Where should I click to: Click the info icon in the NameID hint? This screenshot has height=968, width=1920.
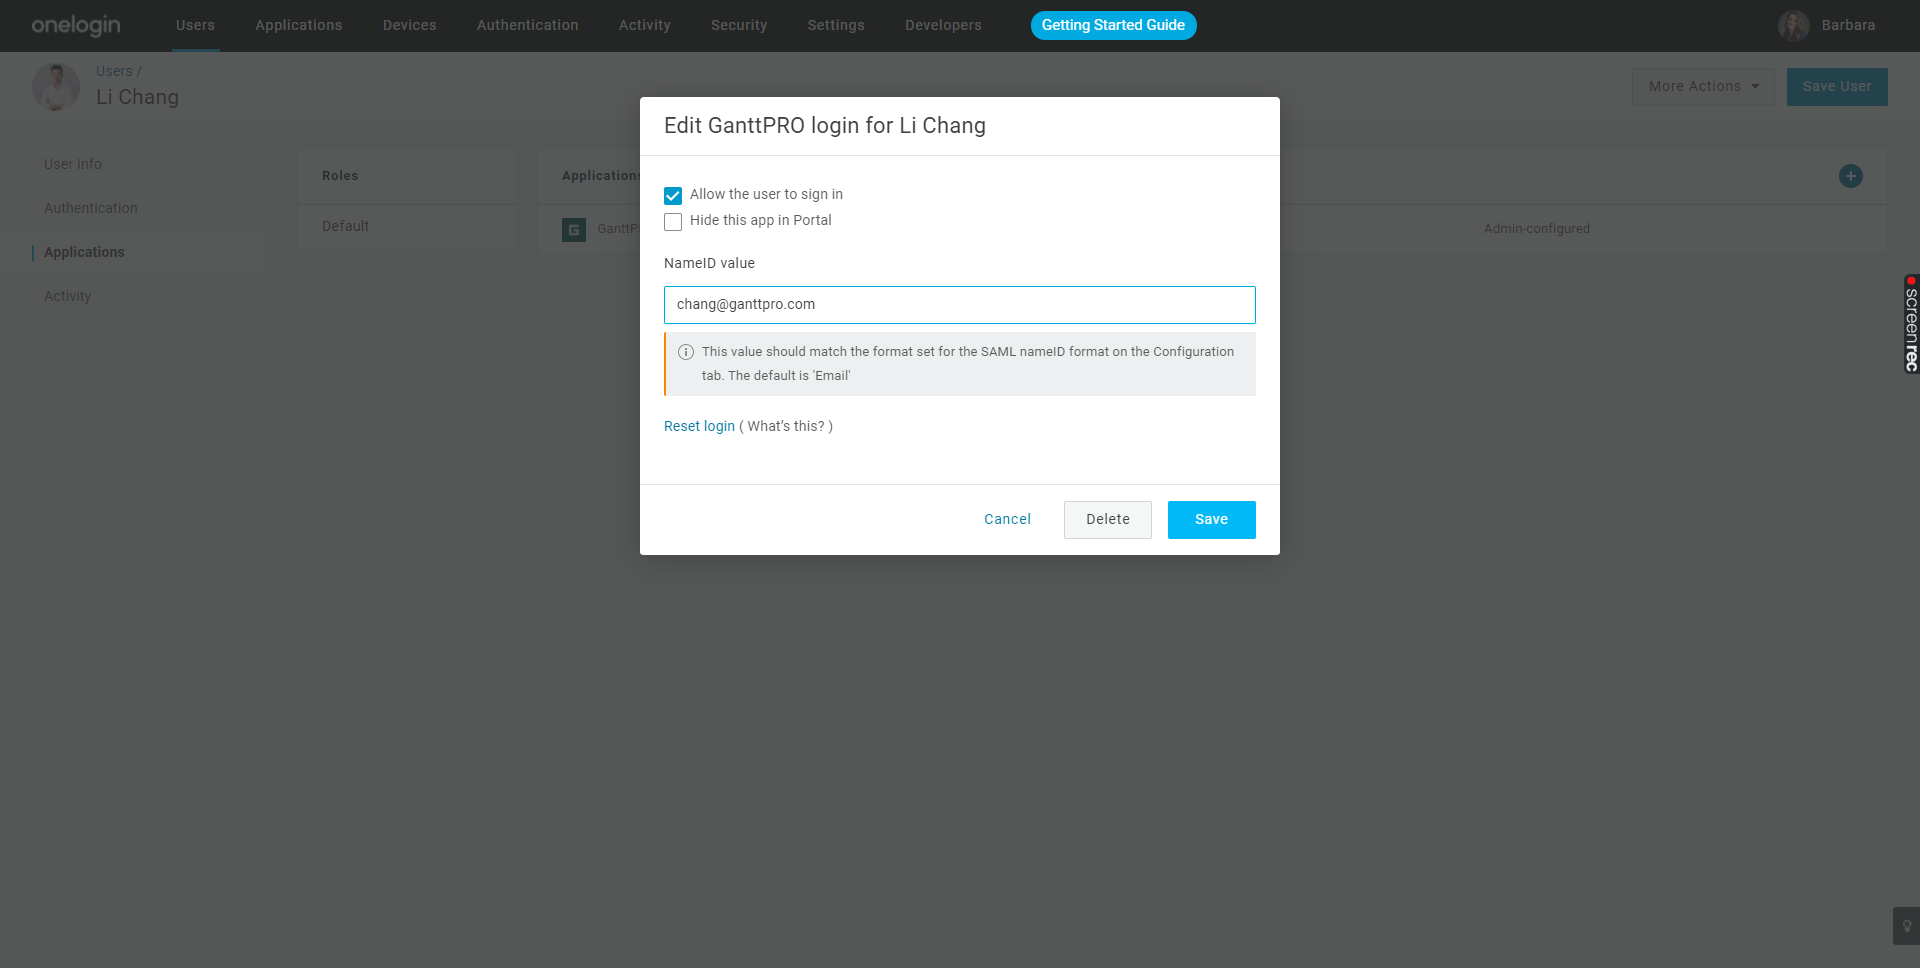pyautogui.click(x=686, y=352)
